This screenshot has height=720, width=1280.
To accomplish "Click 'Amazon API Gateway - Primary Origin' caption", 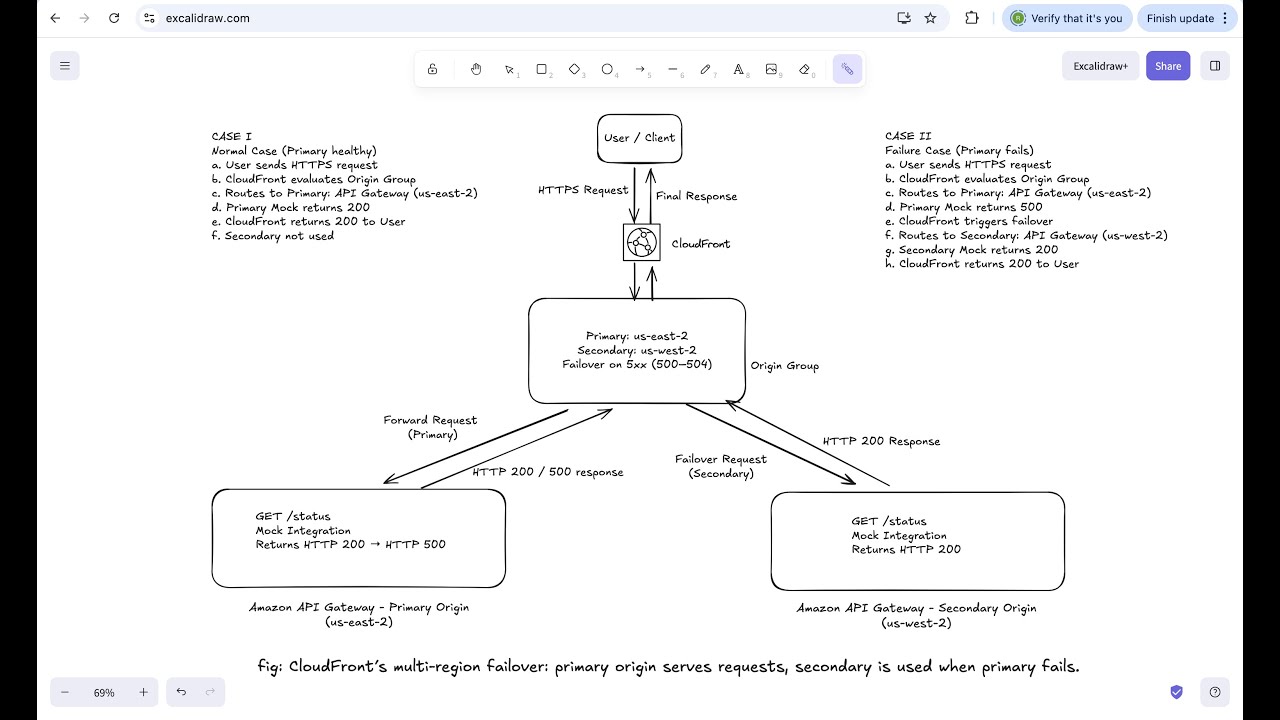I will 359,607.
